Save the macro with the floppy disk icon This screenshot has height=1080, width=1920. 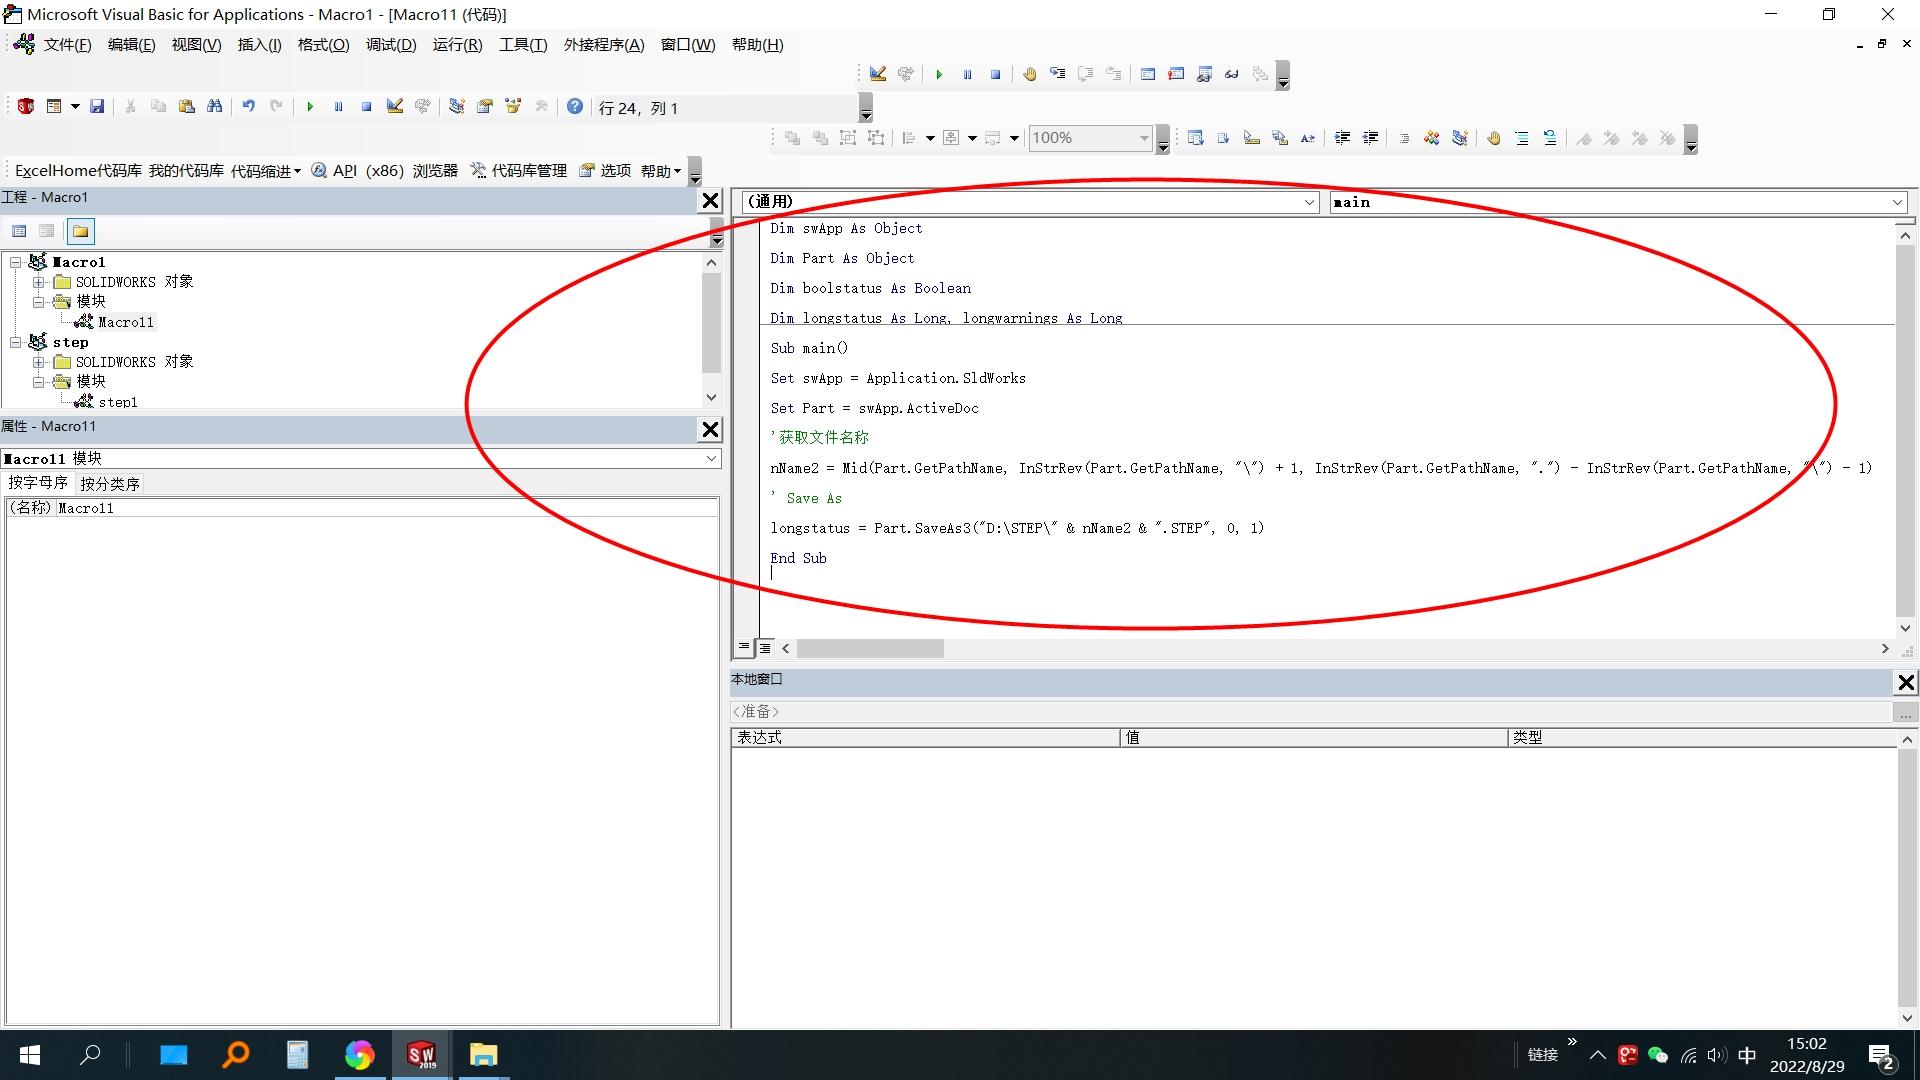pos(97,106)
